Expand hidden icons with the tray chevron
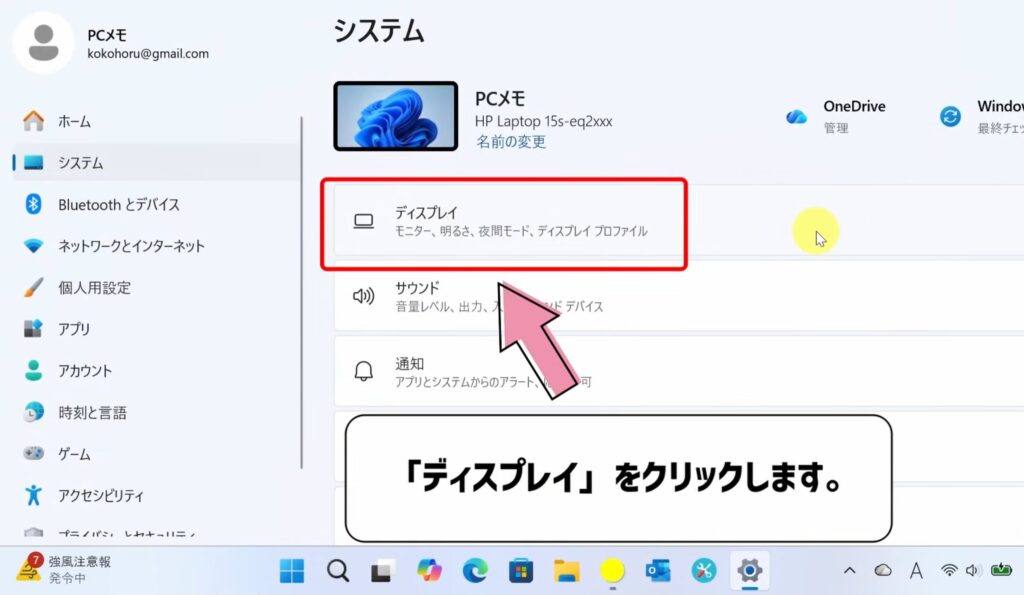This screenshot has width=1024, height=595. point(850,571)
